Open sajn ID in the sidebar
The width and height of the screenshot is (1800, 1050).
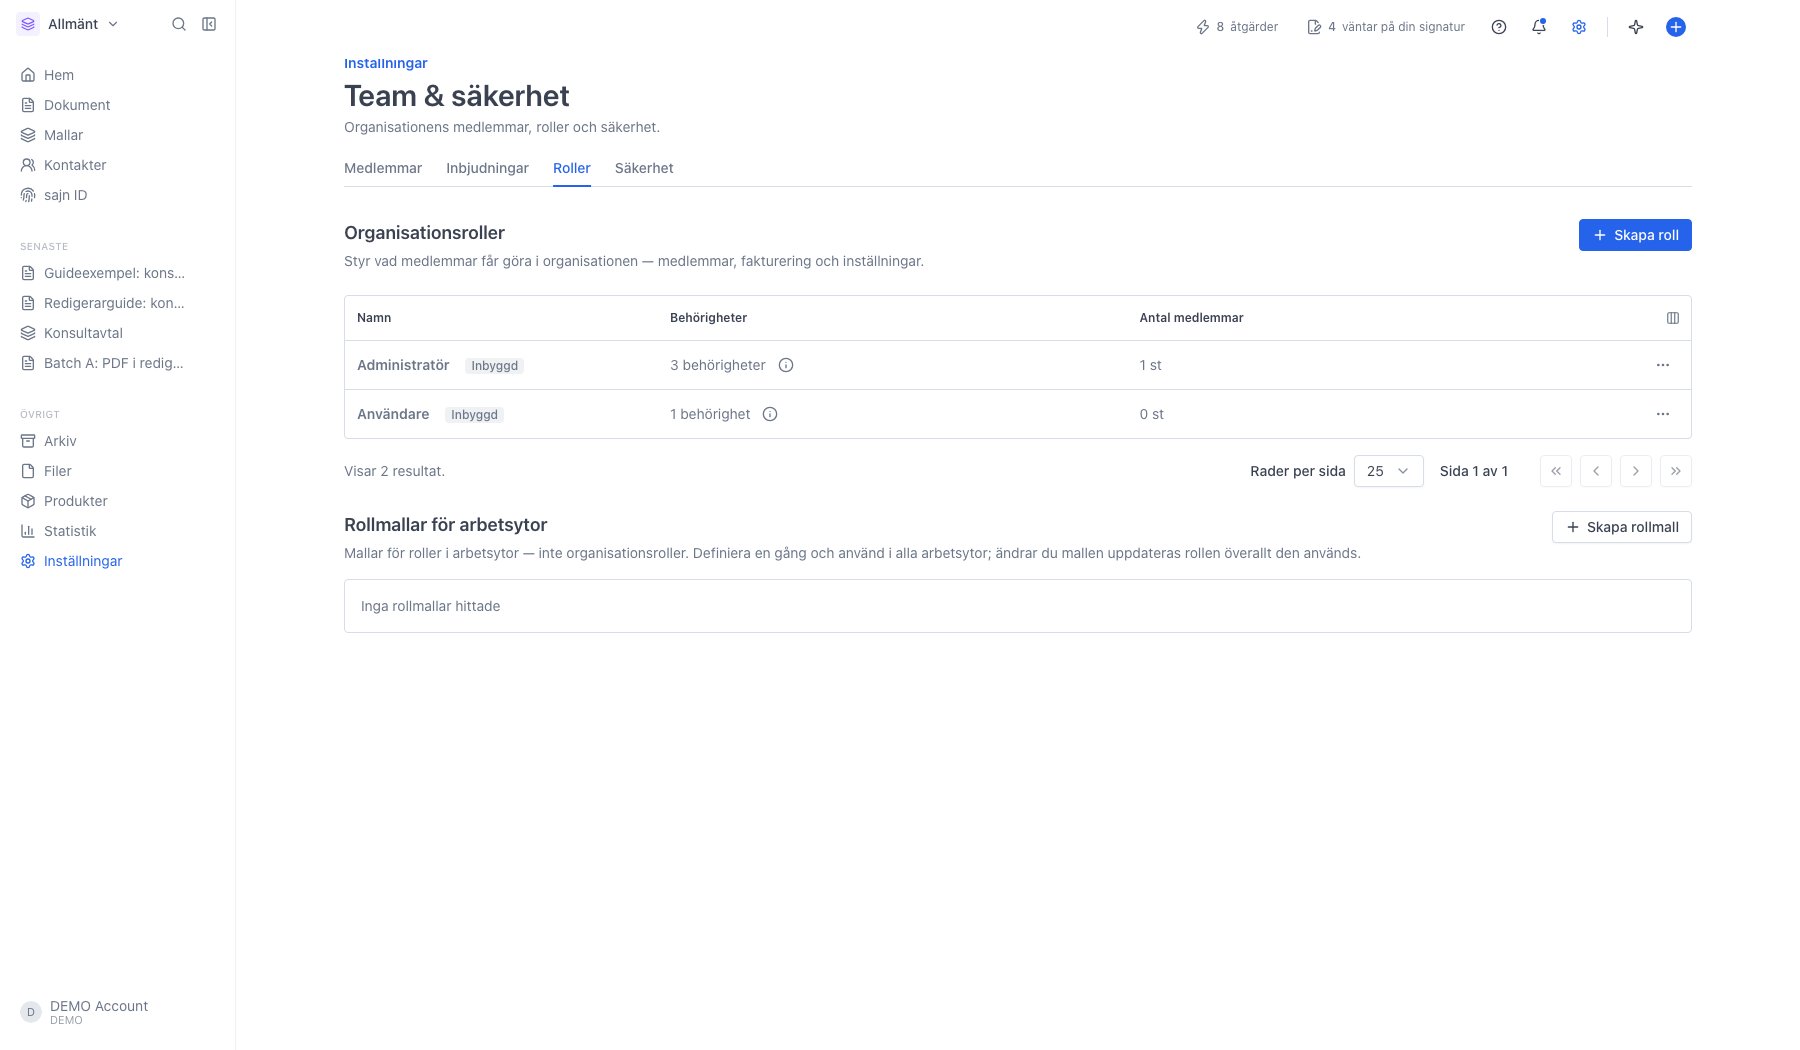(x=65, y=195)
